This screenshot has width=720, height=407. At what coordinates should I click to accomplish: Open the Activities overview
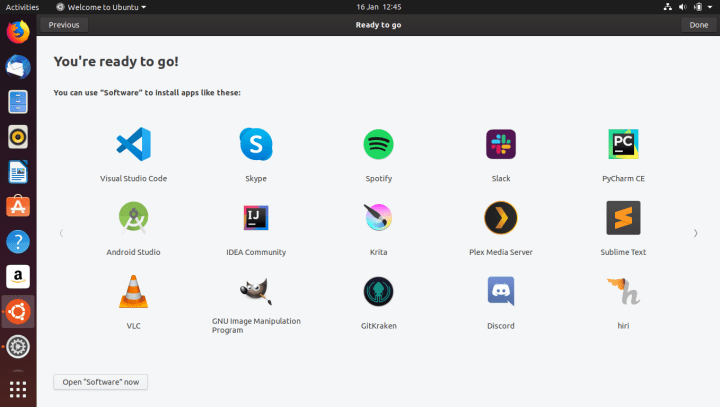(x=22, y=7)
